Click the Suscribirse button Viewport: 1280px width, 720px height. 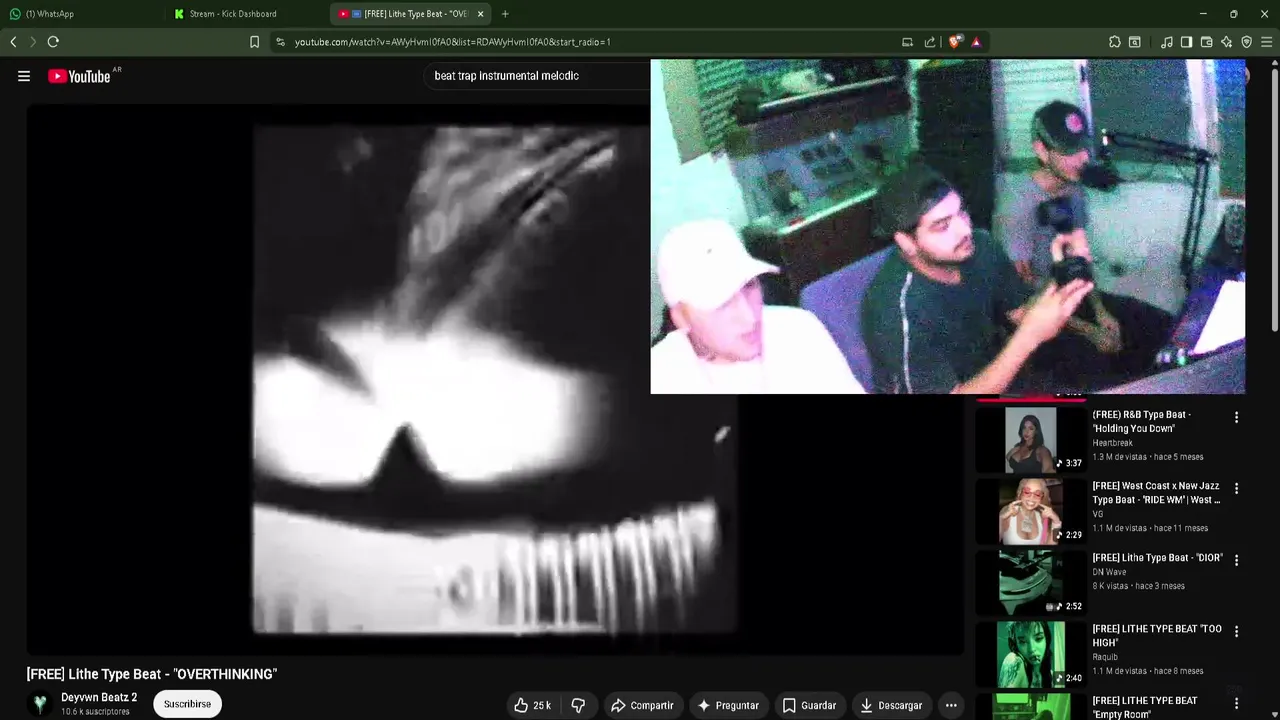point(187,704)
